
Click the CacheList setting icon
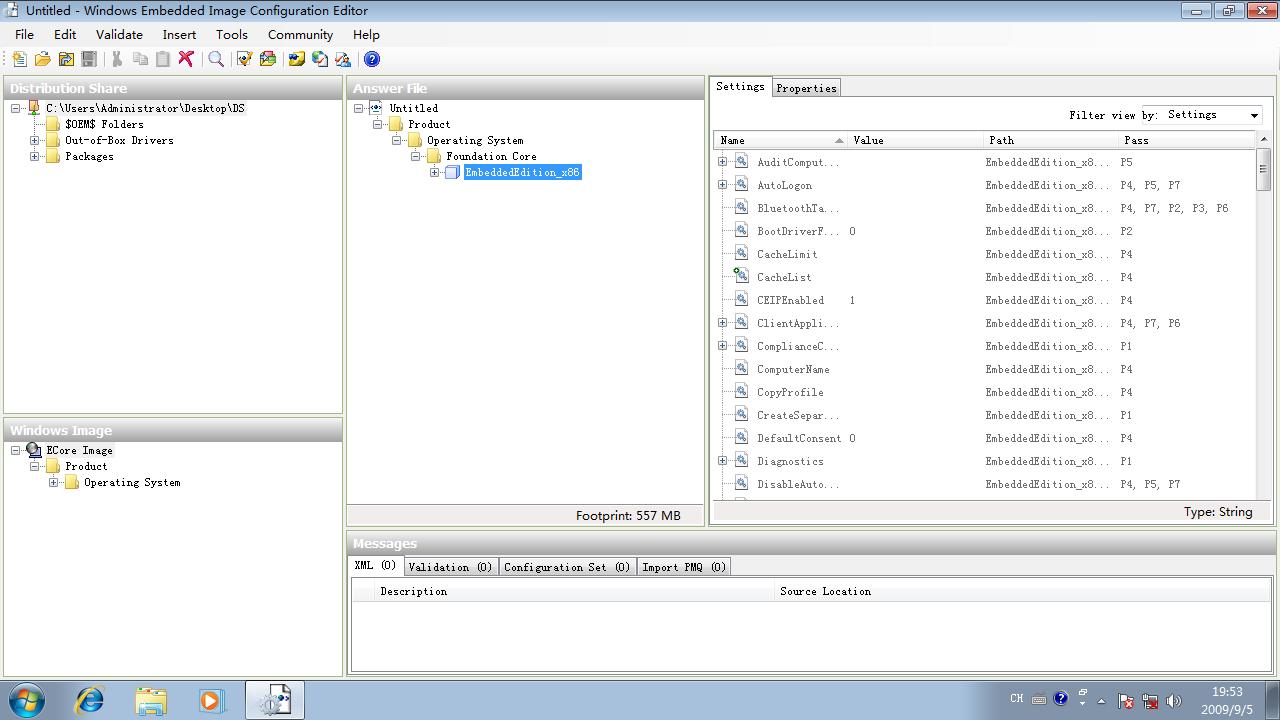(741, 276)
